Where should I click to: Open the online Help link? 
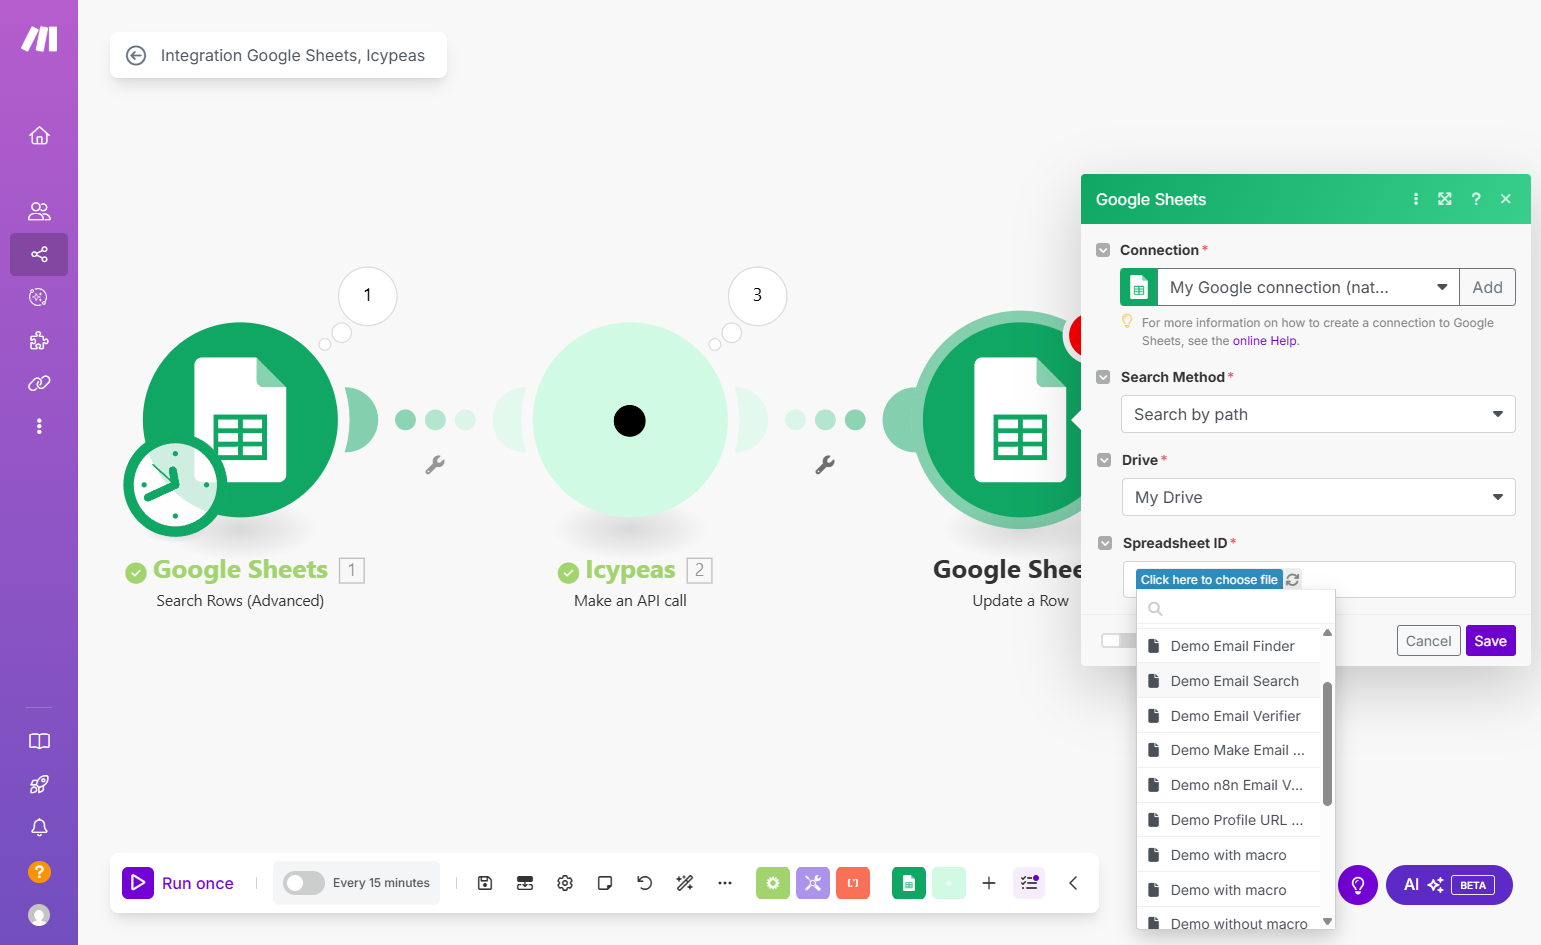point(1264,341)
